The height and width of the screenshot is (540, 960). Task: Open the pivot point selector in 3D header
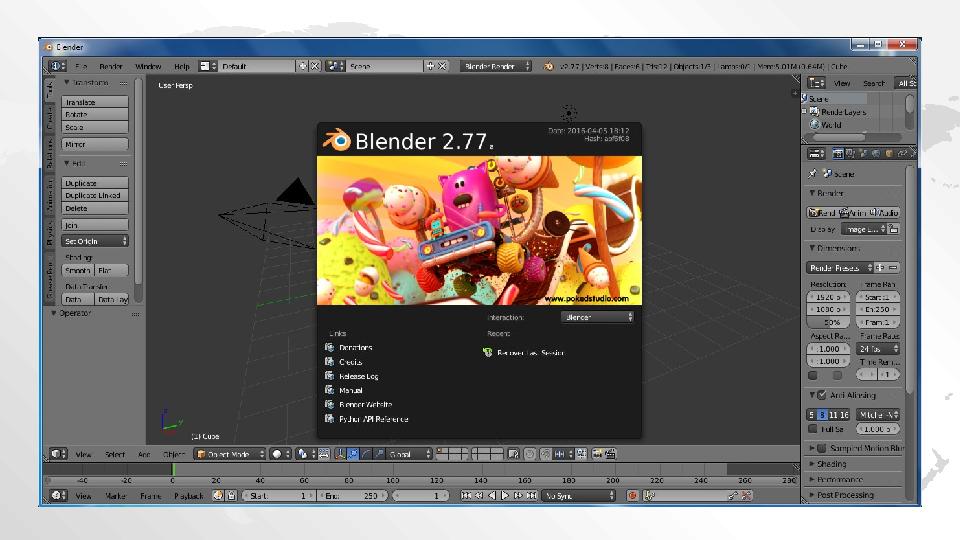point(306,454)
